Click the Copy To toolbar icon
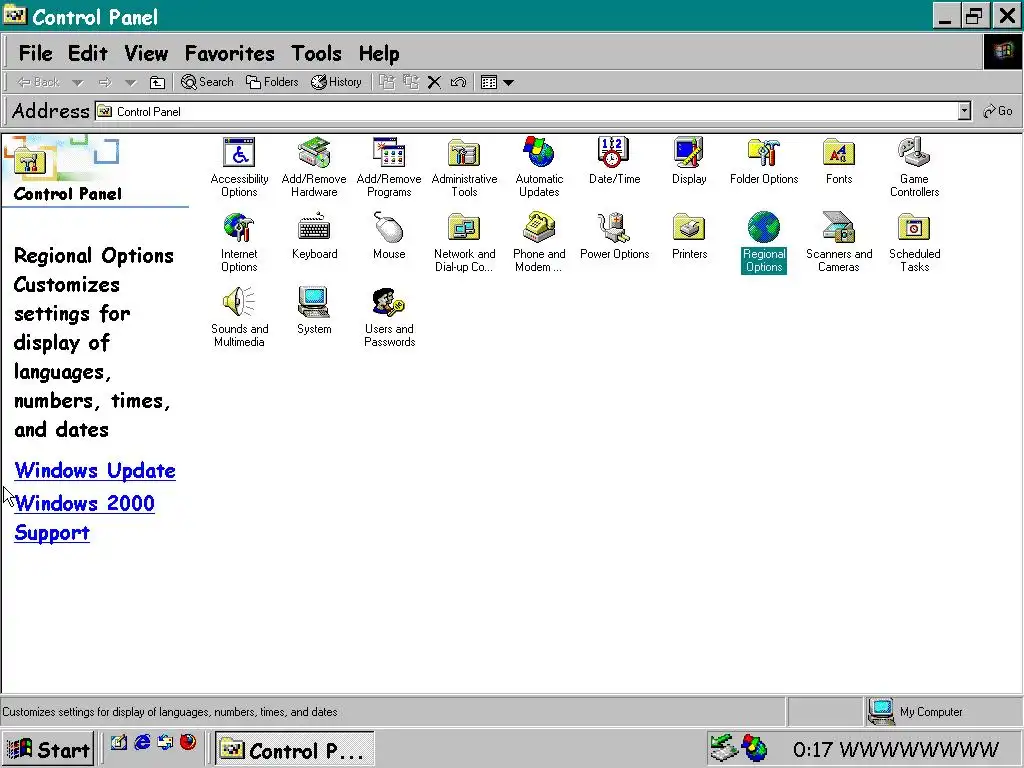The width and height of the screenshot is (1024, 768). [x=411, y=82]
